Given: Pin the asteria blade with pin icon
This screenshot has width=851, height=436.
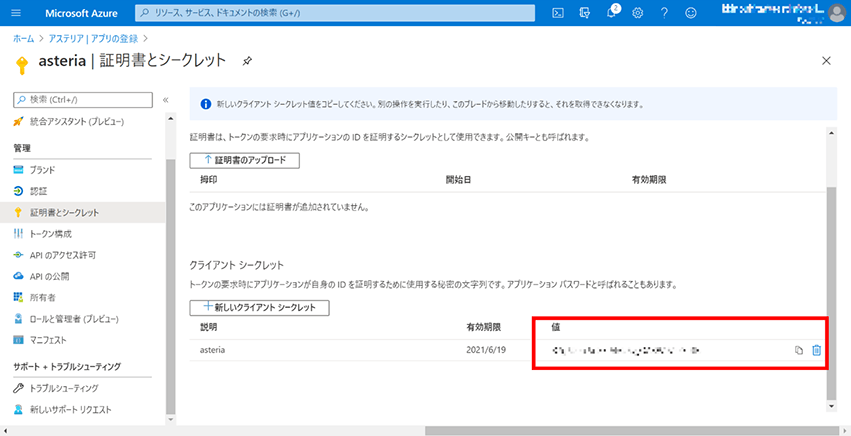Looking at the screenshot, I should [247, 61].
